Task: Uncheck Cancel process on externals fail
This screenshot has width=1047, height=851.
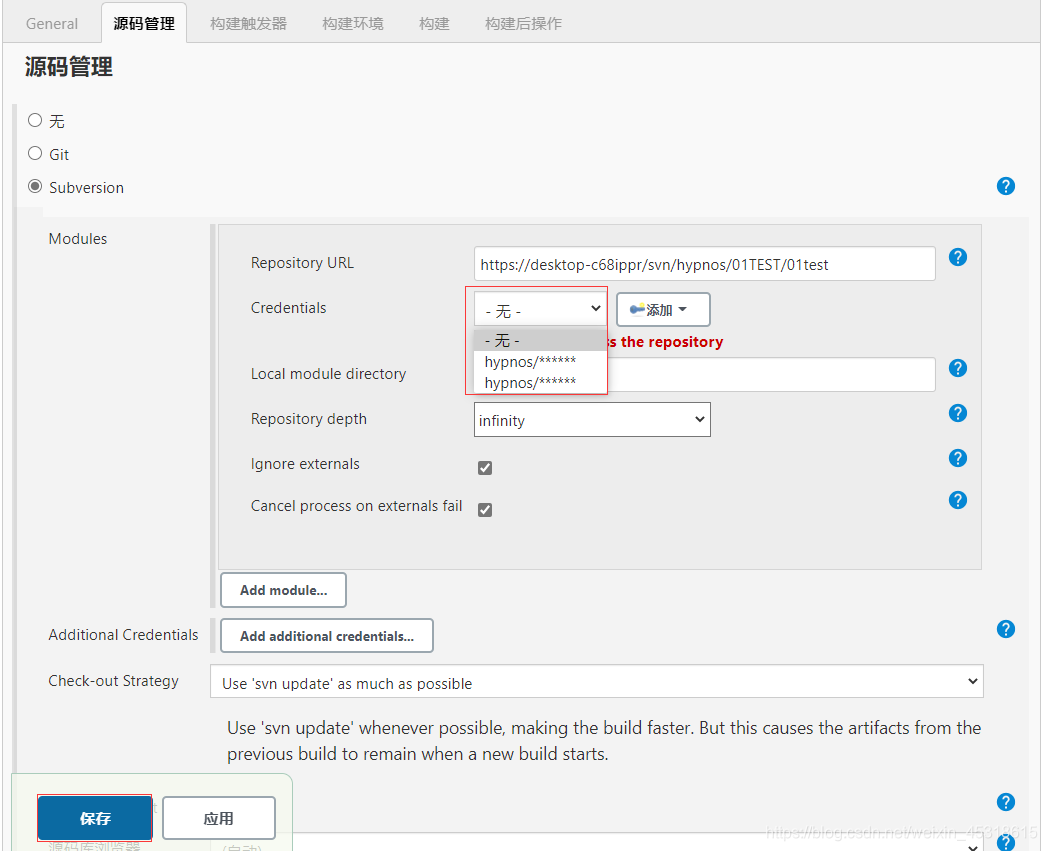Action: 484,509
